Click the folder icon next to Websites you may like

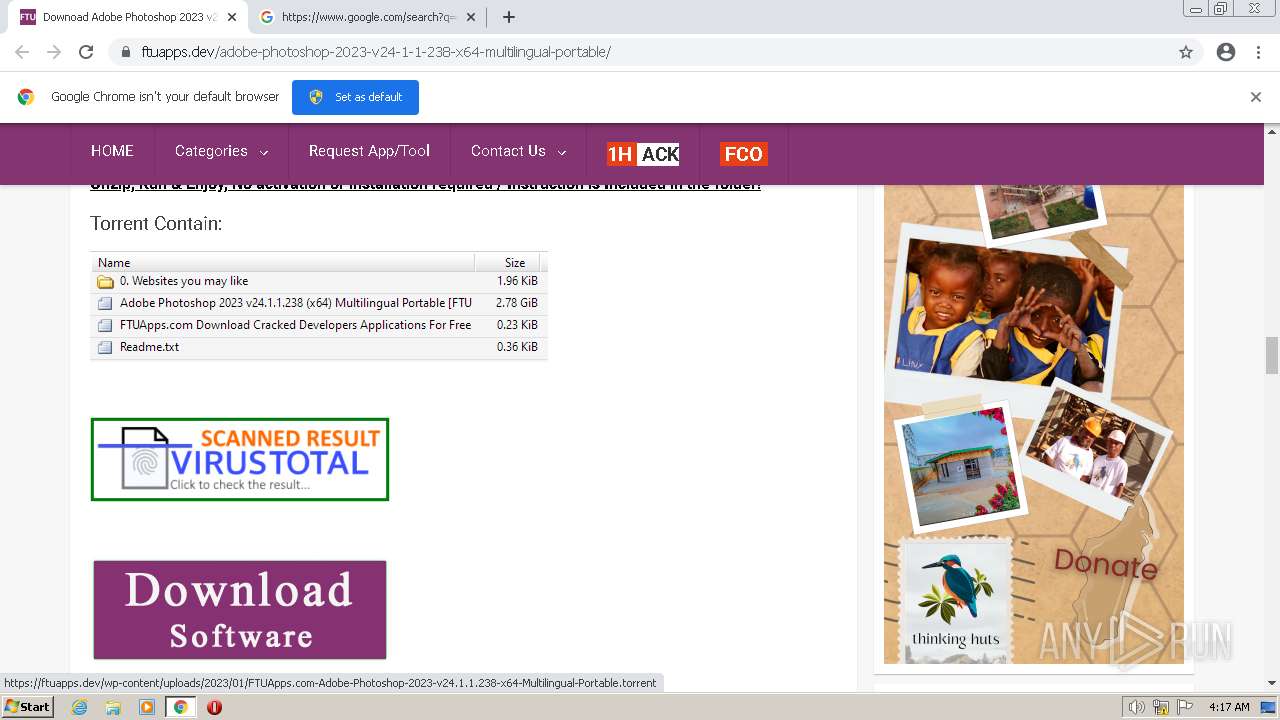[105, 282]
